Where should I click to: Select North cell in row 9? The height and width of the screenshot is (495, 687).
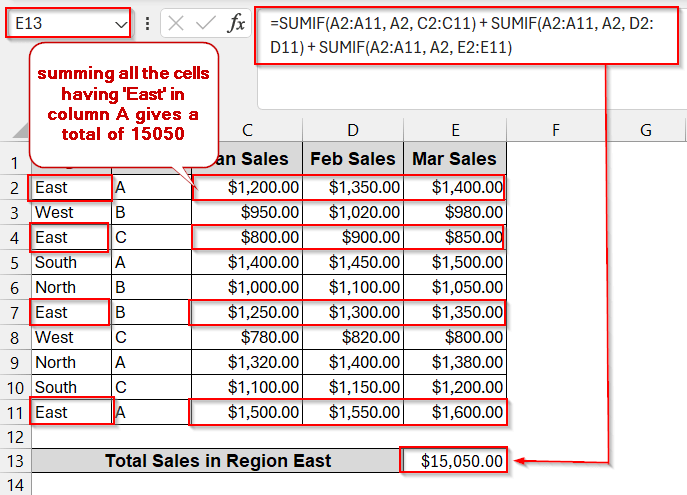pos(71,362)
